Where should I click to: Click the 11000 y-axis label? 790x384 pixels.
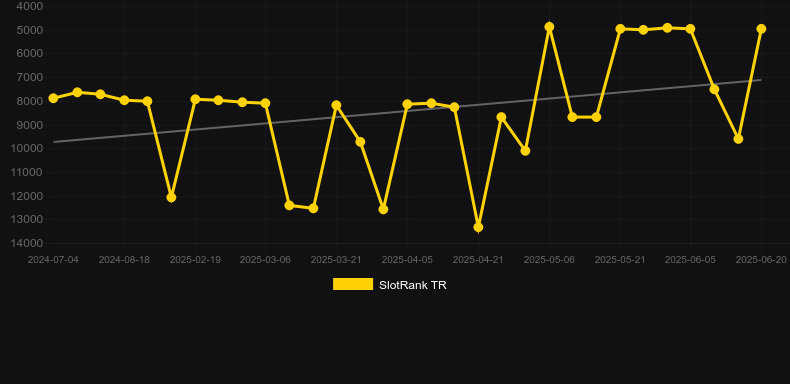pos(28,172)
